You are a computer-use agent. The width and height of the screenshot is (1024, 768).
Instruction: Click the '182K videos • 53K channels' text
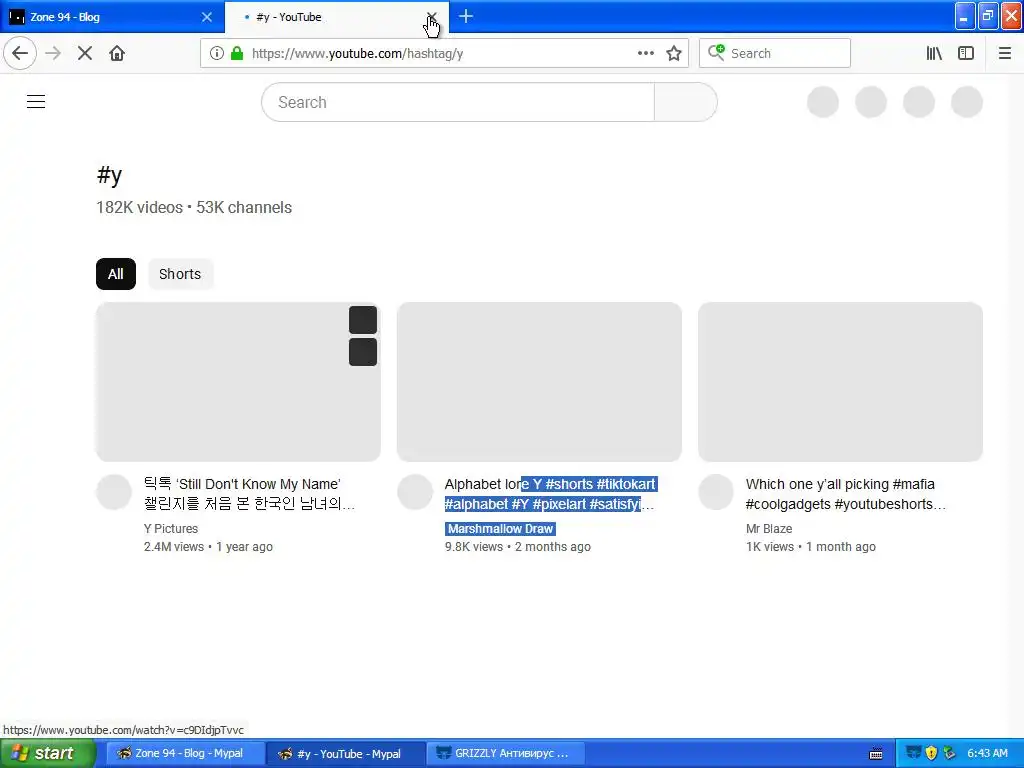click(x=194, y=208)
